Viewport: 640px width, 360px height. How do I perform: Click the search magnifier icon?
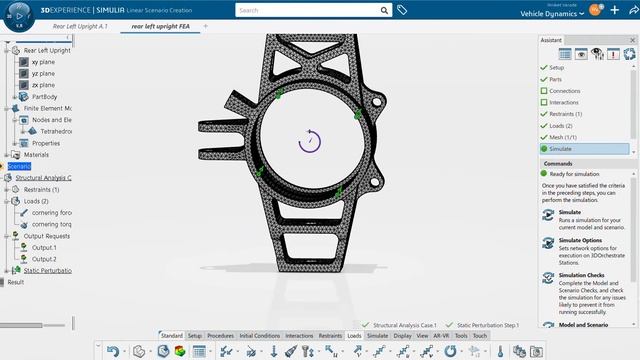pos(384,11)
